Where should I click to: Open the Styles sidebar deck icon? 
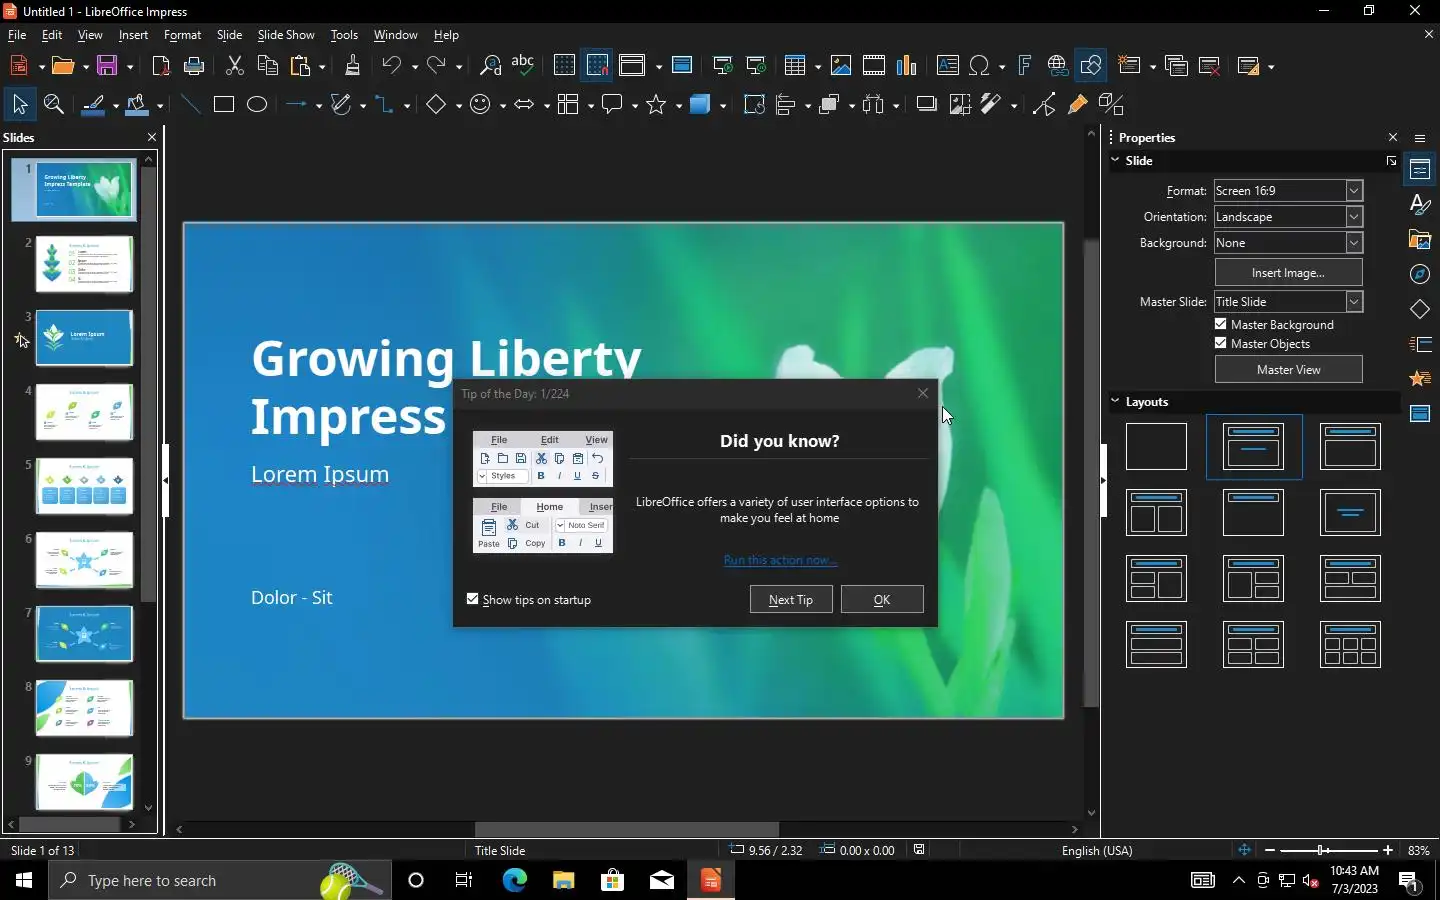tap(1420, 205)
